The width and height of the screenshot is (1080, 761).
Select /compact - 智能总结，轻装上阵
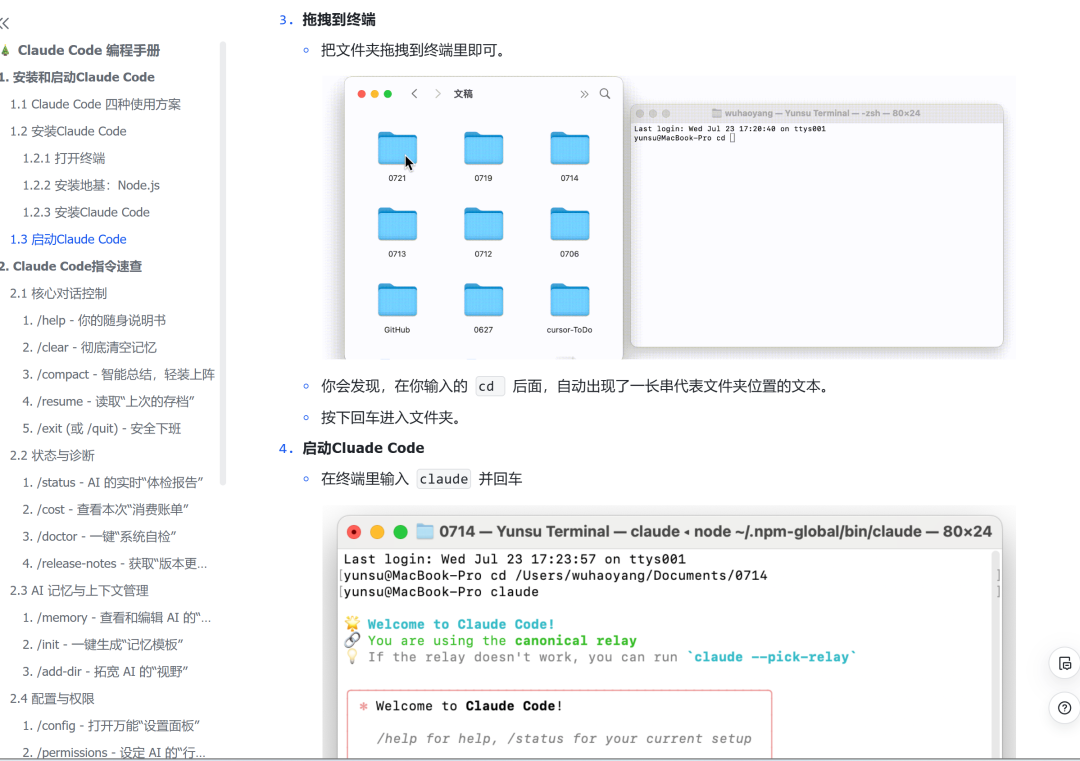118,375
